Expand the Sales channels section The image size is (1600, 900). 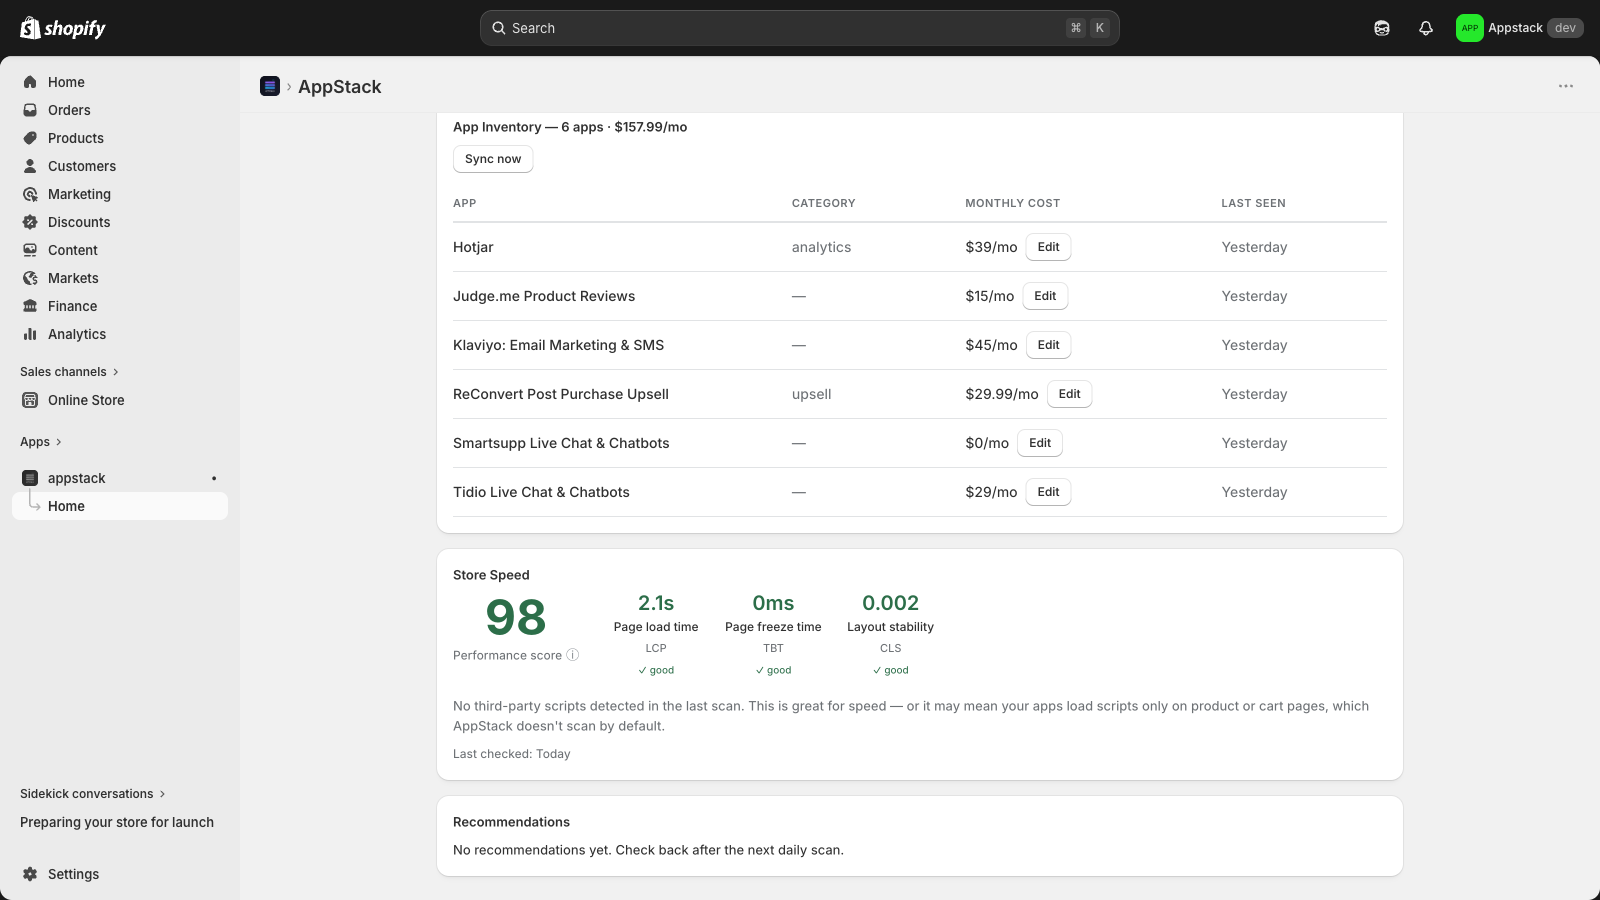pos(69,372)
